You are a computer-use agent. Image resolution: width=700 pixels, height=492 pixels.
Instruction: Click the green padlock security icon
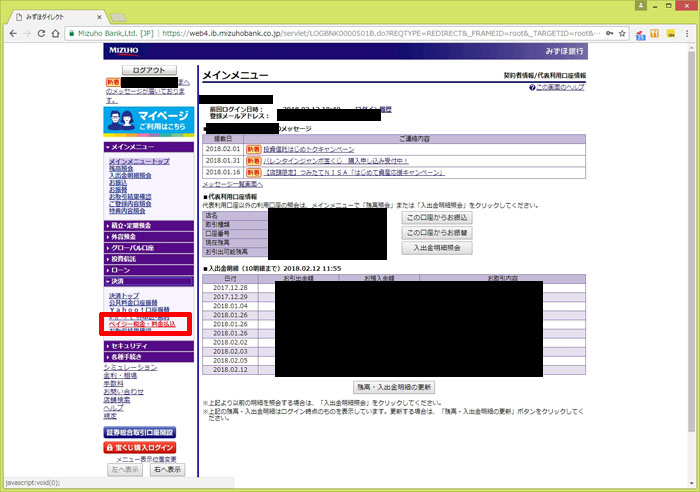(x=71, y=33)
